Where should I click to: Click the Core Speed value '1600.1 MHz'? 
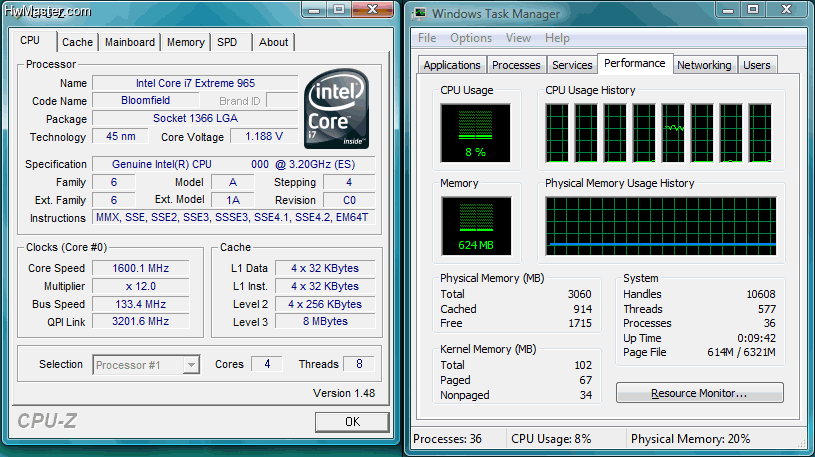tap(140, 268)
